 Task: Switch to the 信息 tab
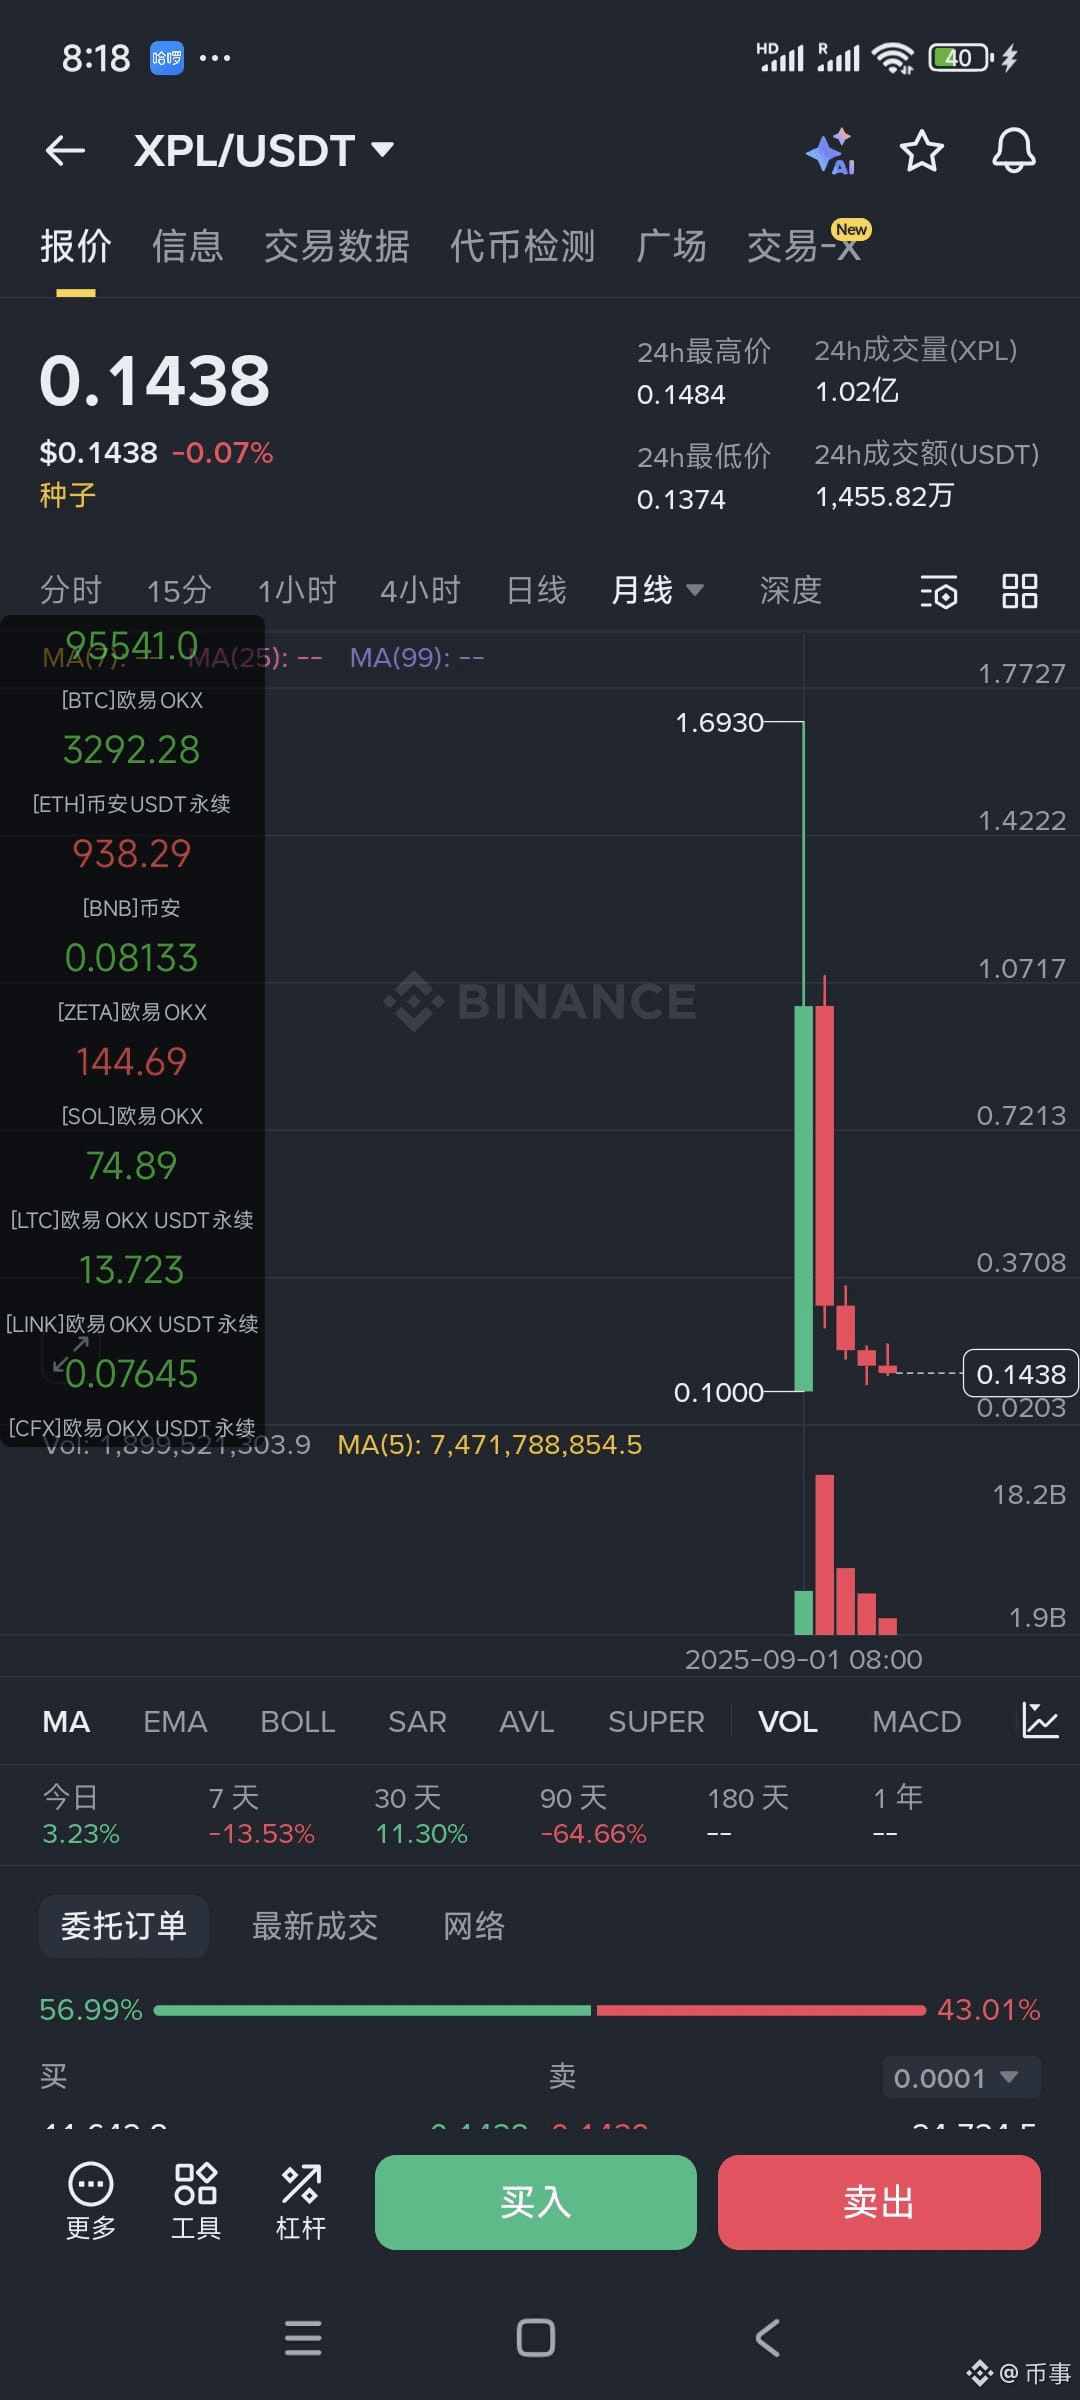click(188, 246)
